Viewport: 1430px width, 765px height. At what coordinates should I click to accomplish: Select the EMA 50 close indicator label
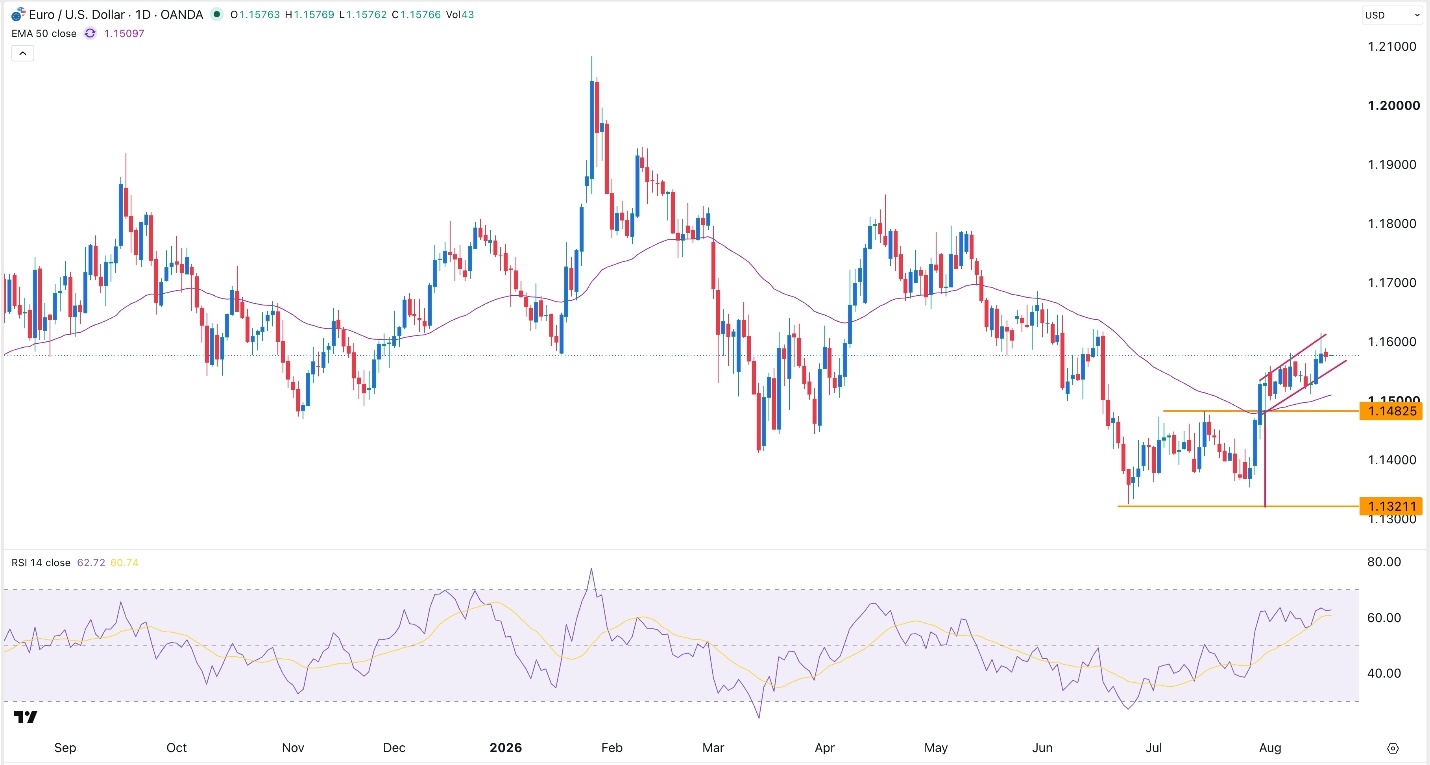click(x=44, y=33)
